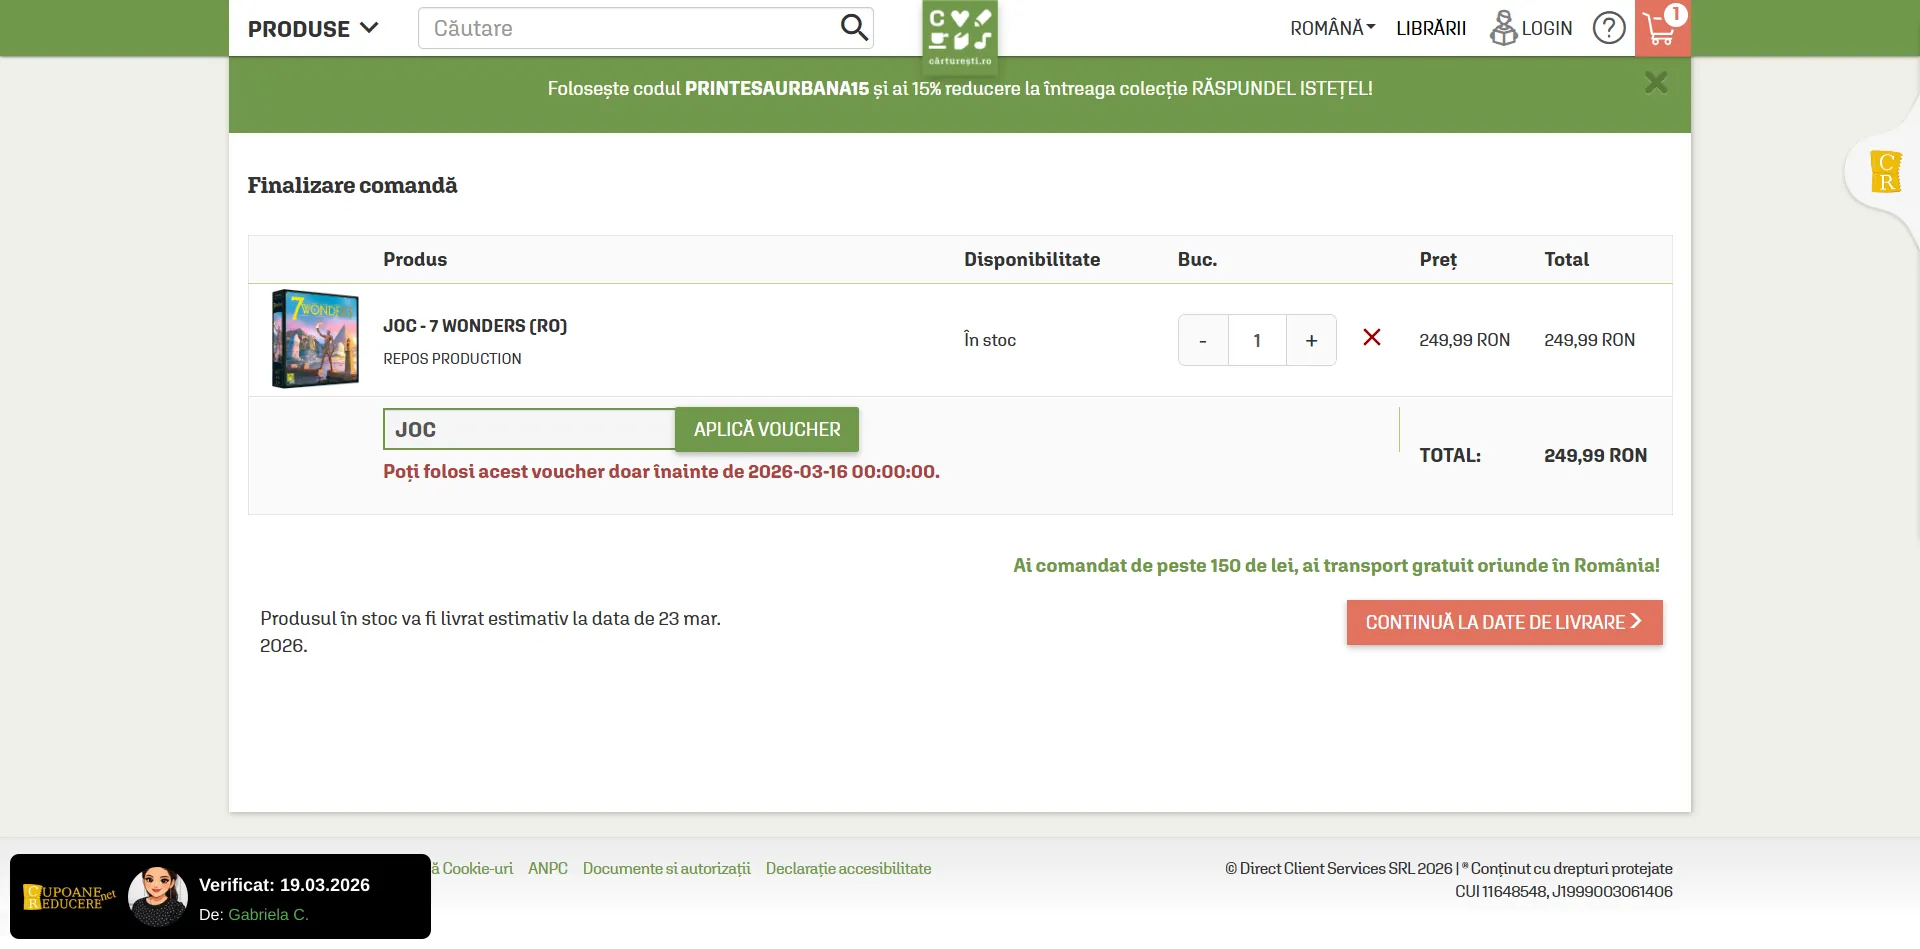Increase quantity with plus button
The image size is (1920, 949).
click(1311, 341)
